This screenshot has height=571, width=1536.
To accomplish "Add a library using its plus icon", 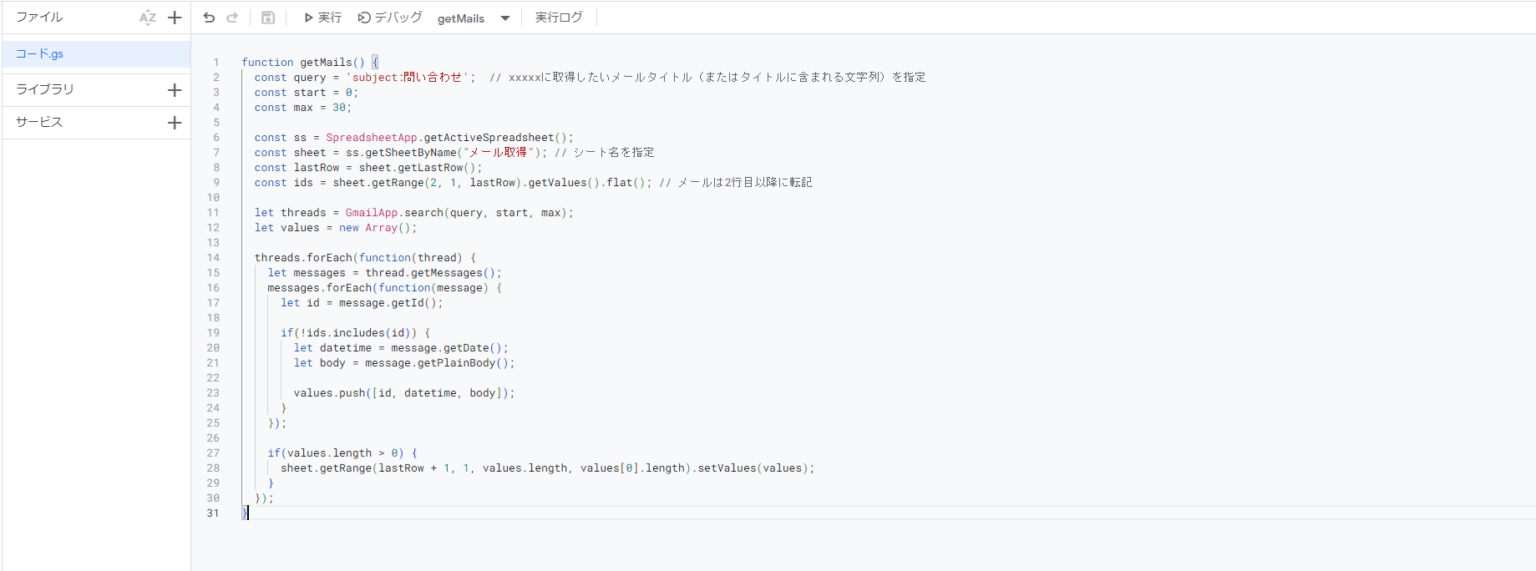I will coord(175,90).
